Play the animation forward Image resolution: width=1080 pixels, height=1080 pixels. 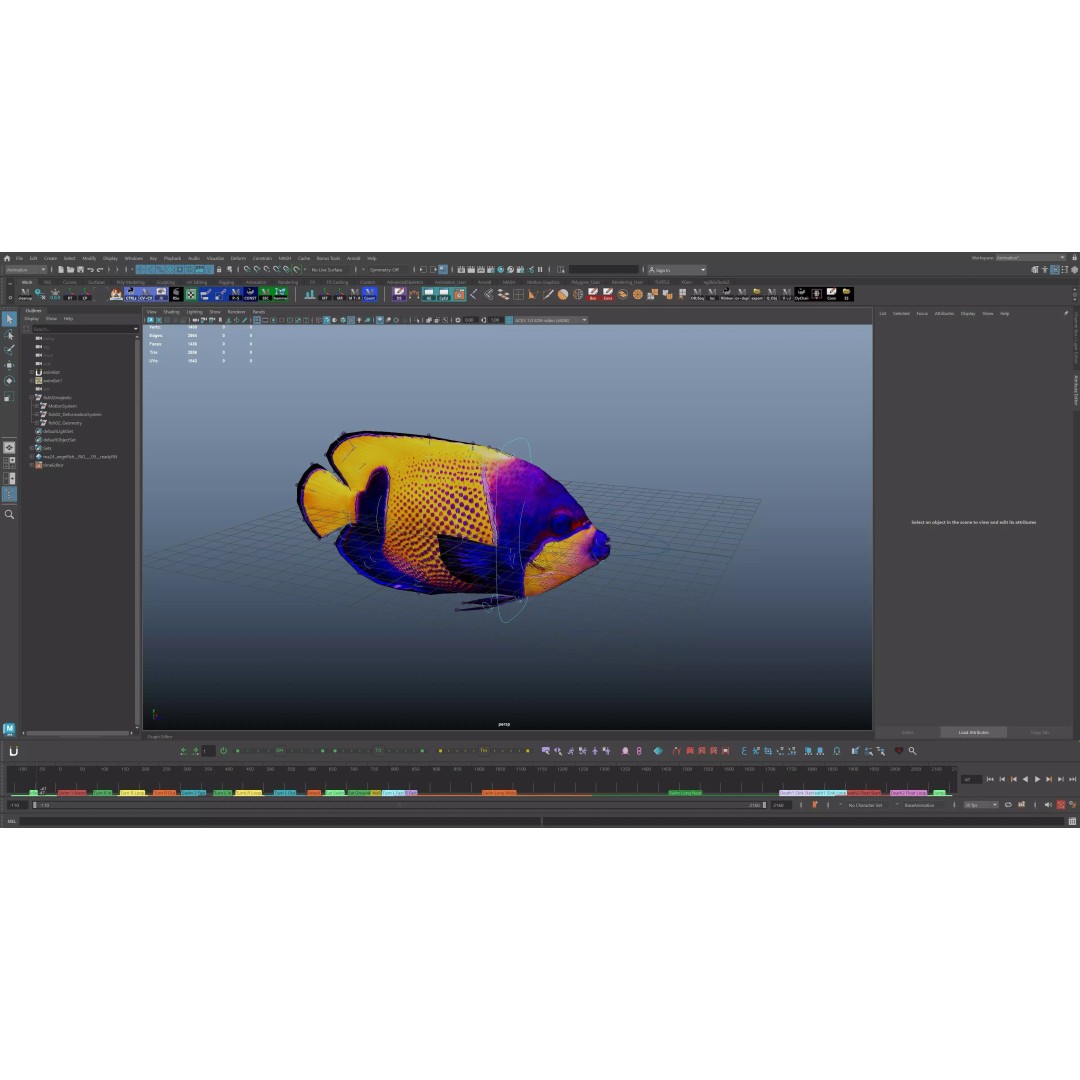click(1037, 779)
